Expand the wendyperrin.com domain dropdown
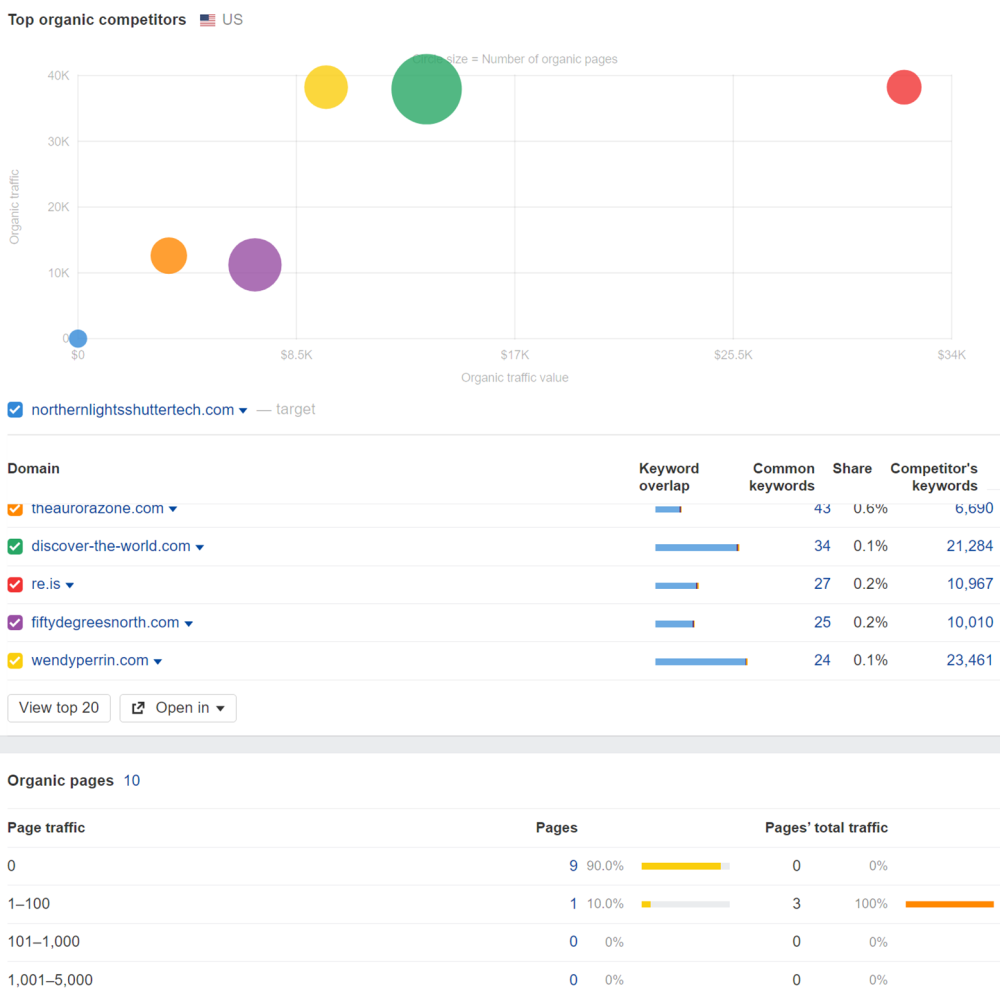 tap(158, 661)
